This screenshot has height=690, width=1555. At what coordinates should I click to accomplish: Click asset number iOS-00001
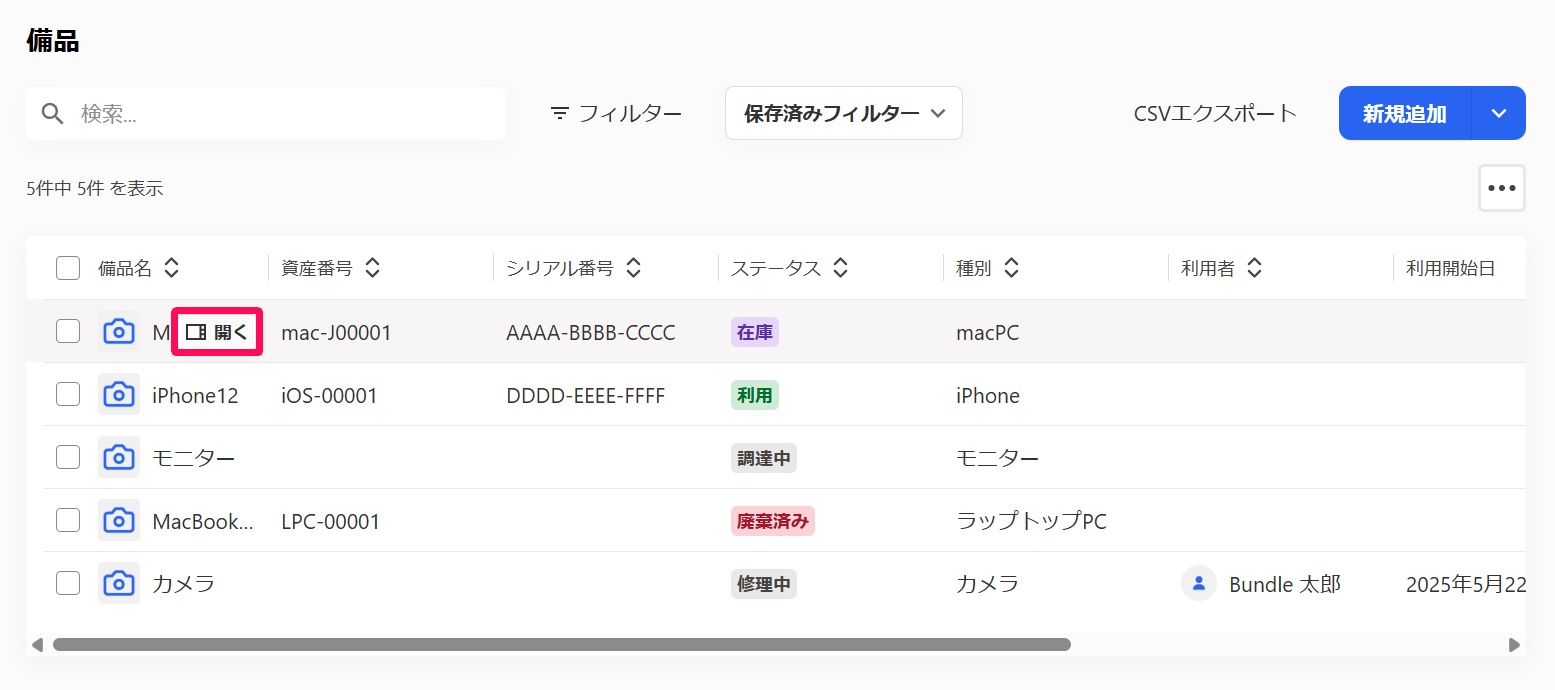tap(329, 395)
